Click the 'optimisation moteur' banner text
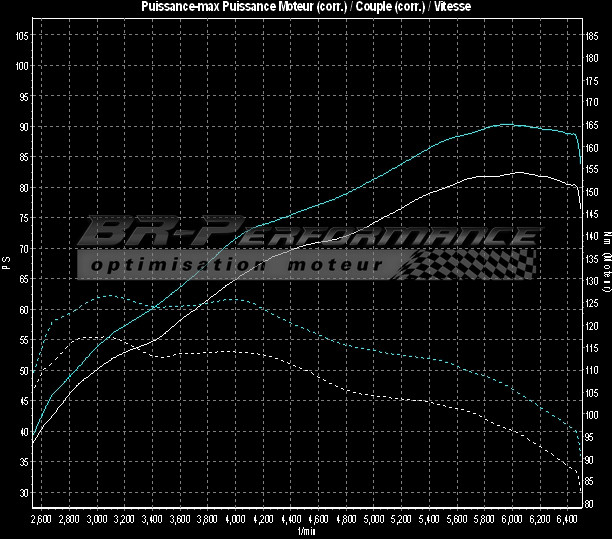This screenshot has height=539, width=612. click(x=236, y=265)
